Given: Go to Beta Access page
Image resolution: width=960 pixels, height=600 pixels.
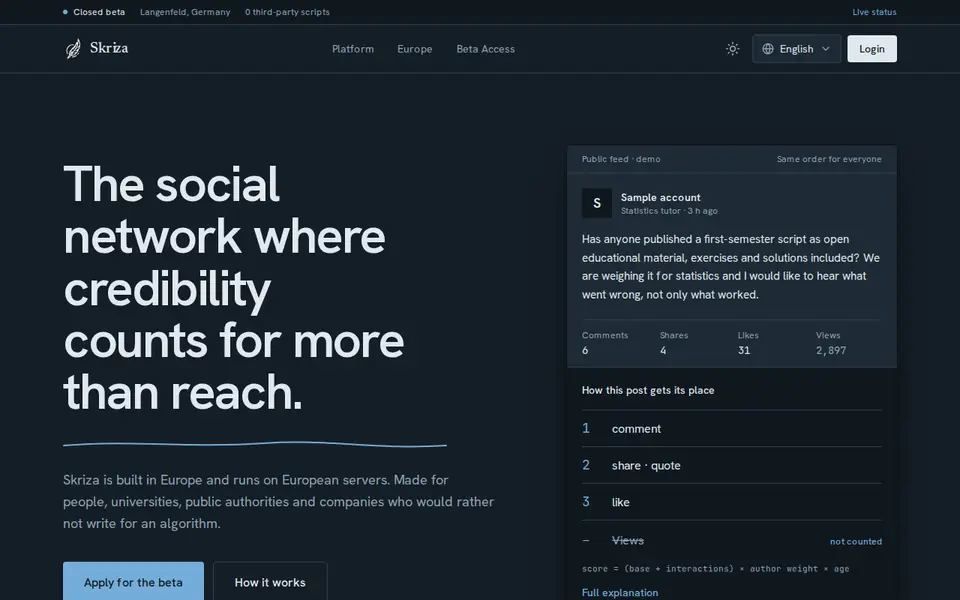Looking at the screenshot, I should pos(486,49).
